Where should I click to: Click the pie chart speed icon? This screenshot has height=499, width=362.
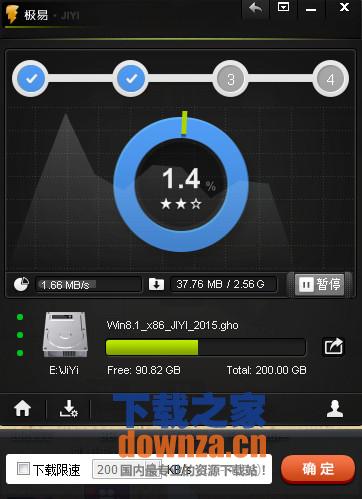(21, 284)
